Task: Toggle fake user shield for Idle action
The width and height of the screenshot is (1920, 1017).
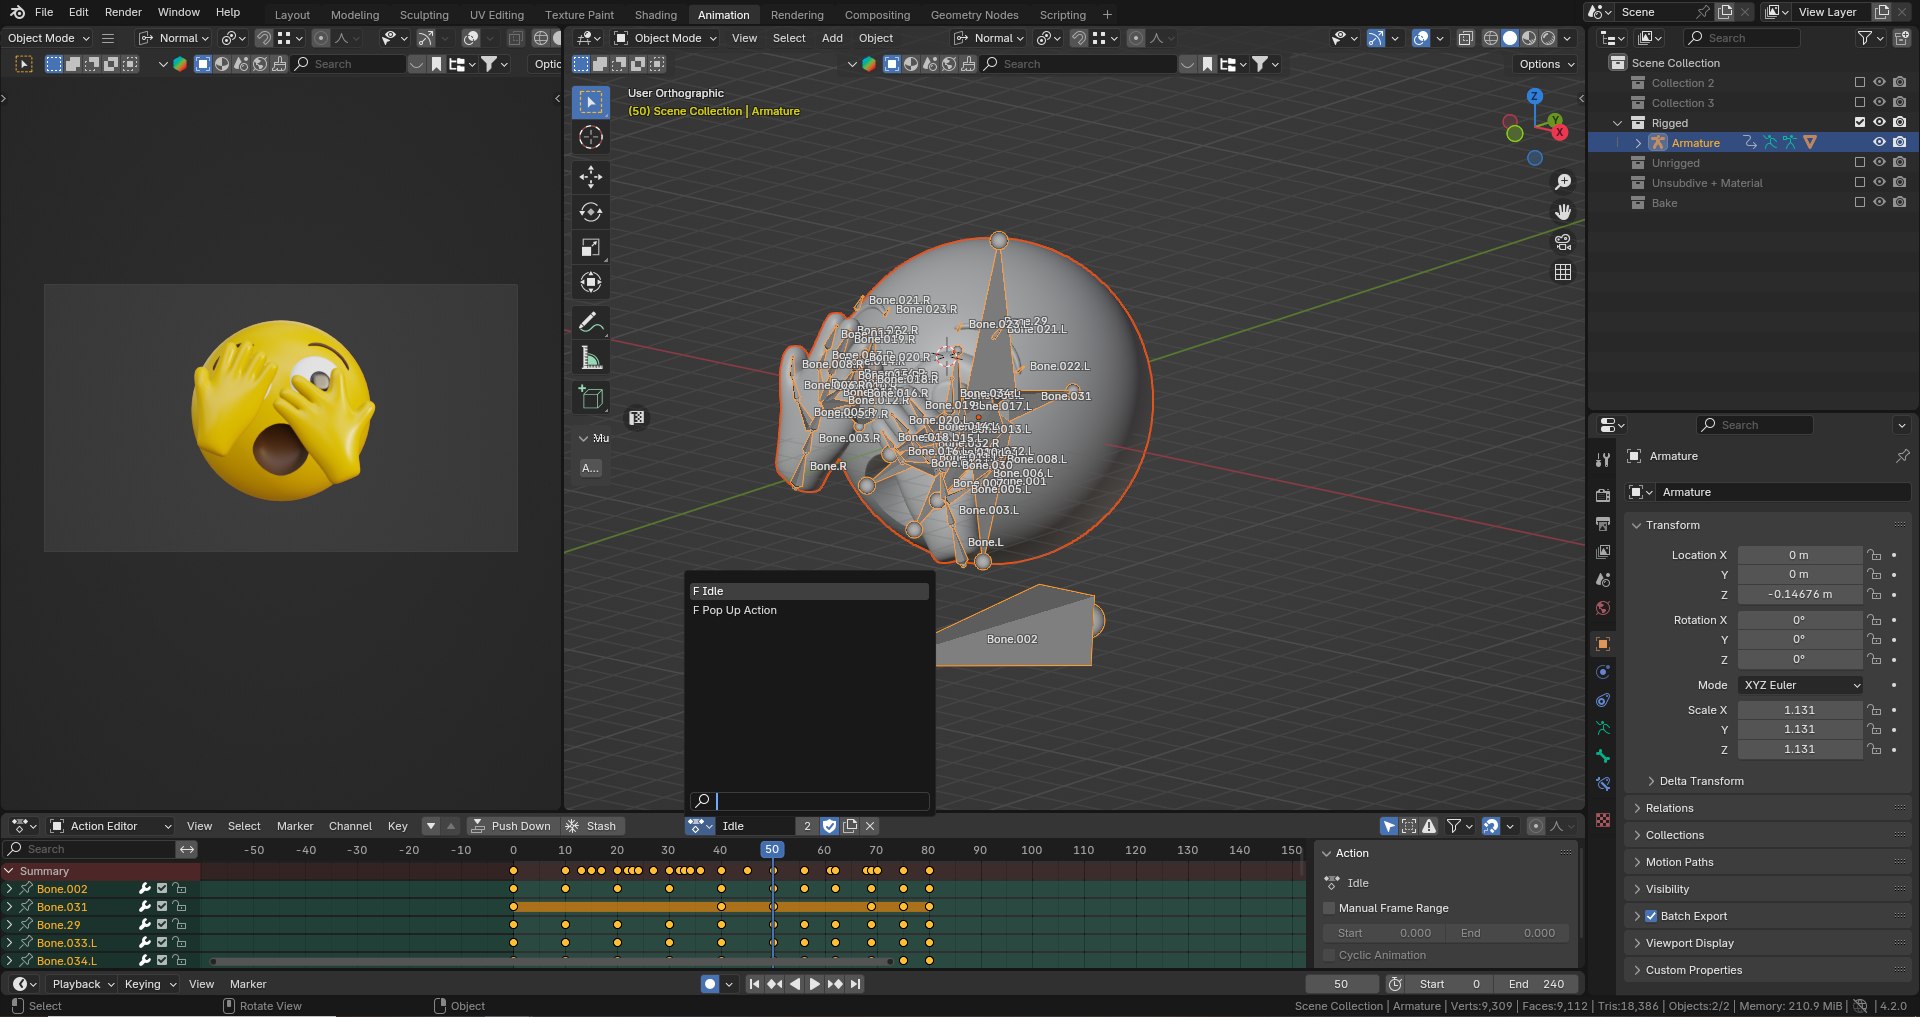Action: click(829, 826)
